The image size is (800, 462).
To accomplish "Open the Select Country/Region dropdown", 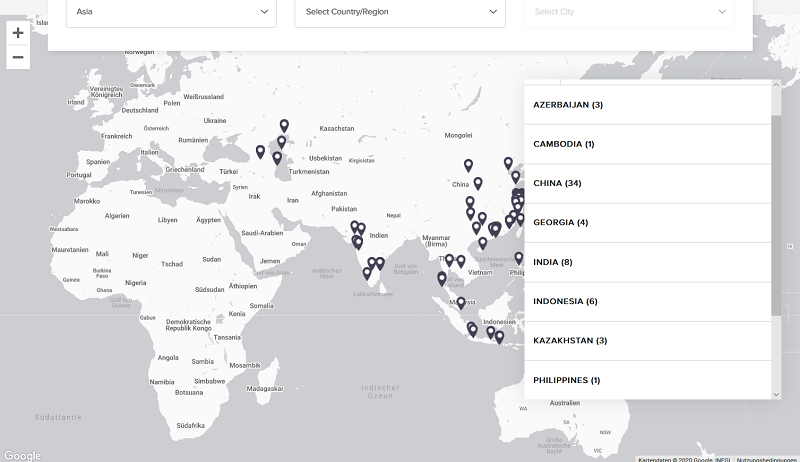I will 400,12.
